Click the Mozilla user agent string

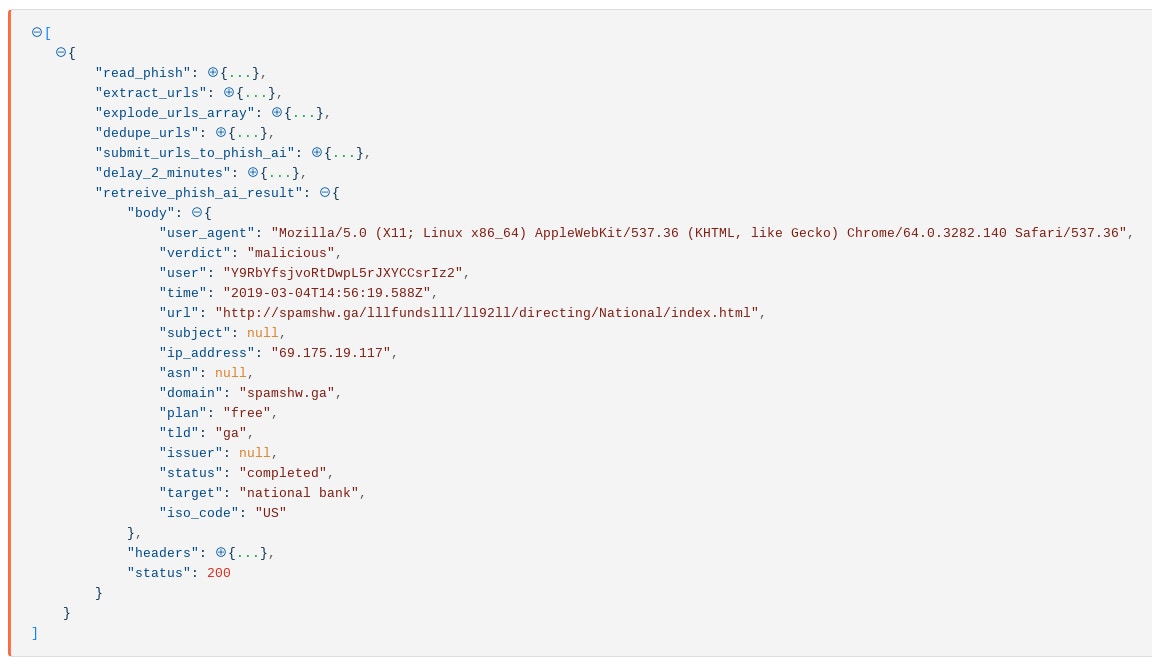698,233
